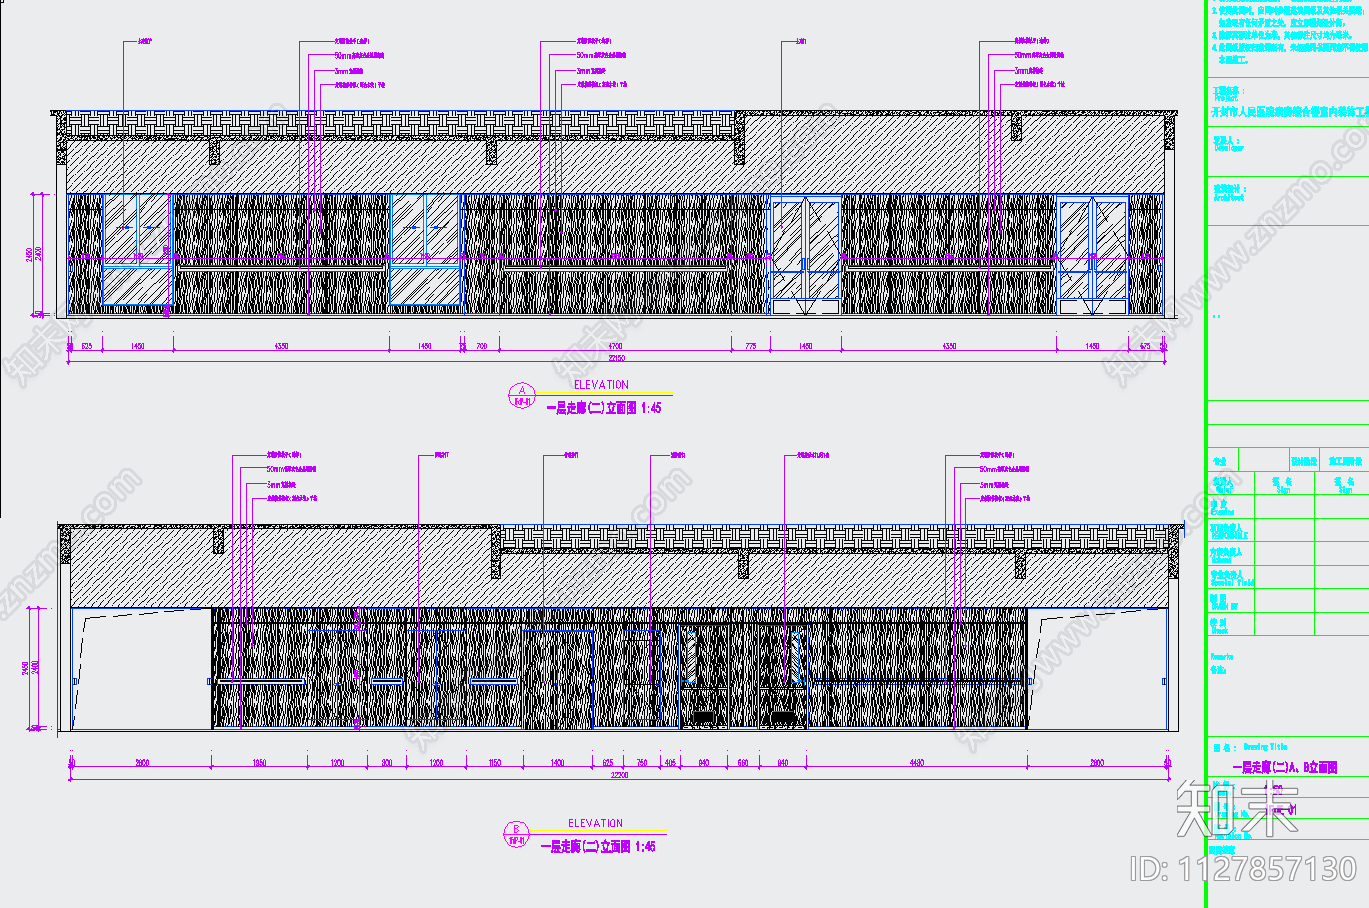This screenshot has width=1369, height=908.
Task: Click the Remarks label in title block
Action: click(1222, 657)
